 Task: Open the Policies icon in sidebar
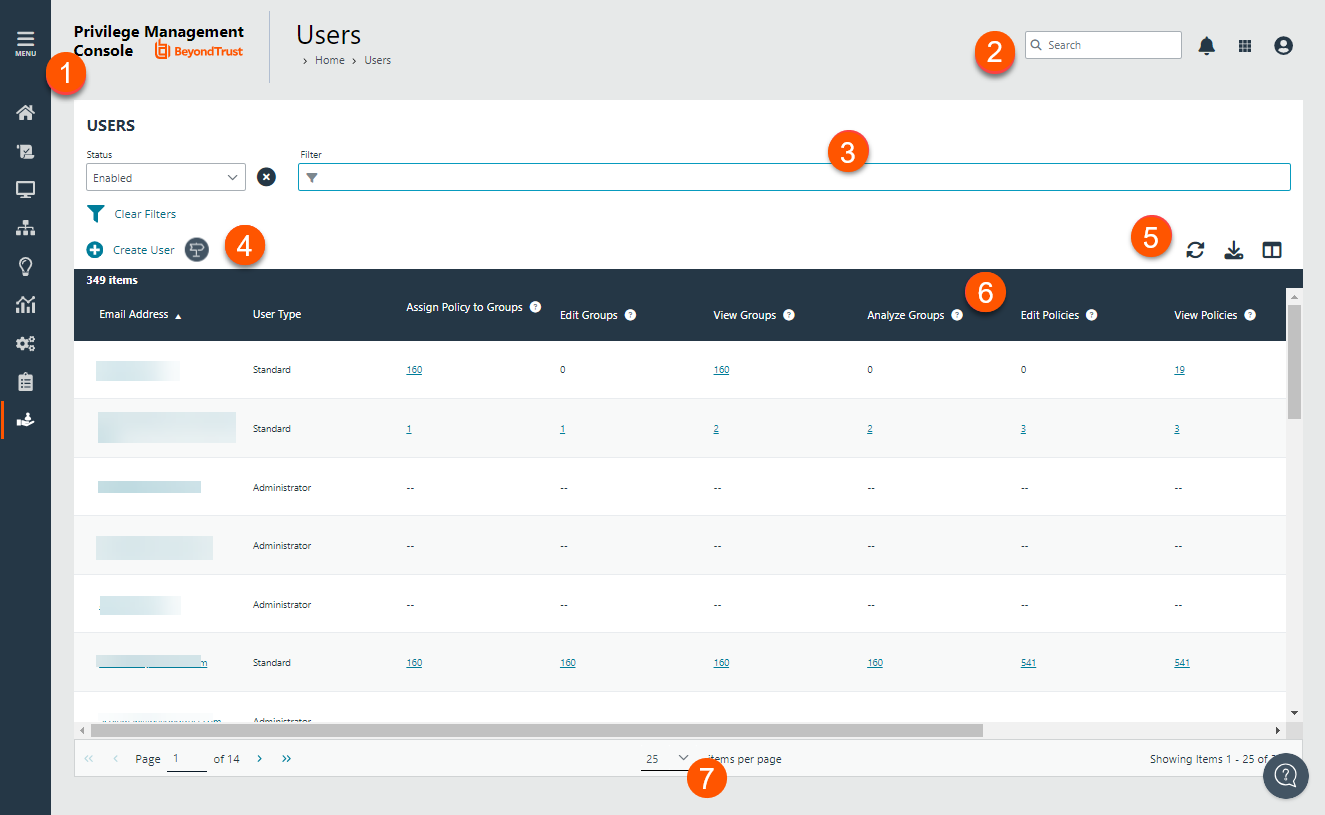(25, 152)
